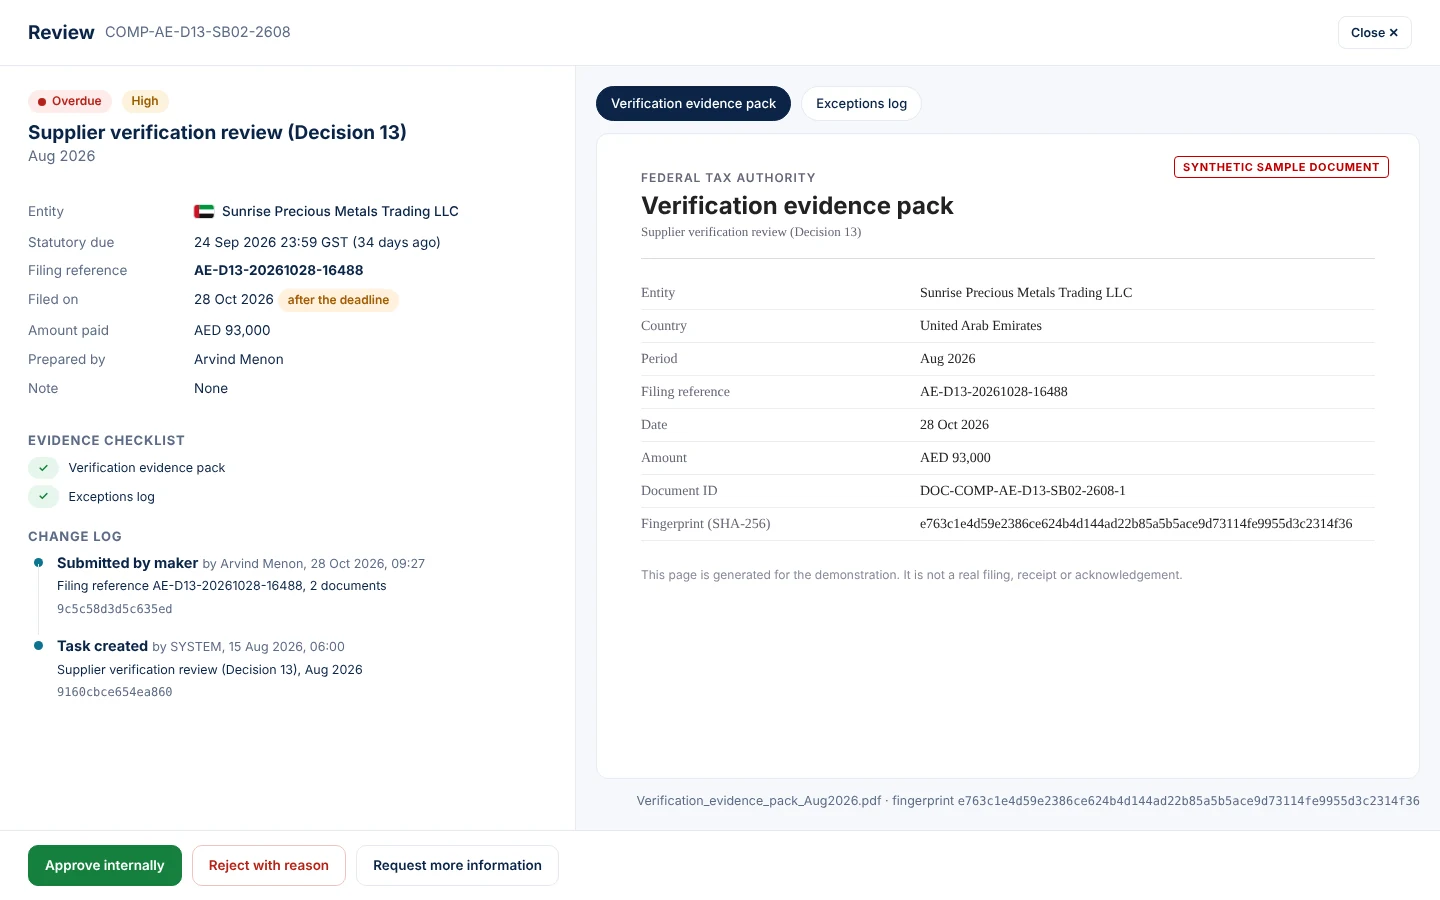Click the Task created timeline dot

pos(39,646)
